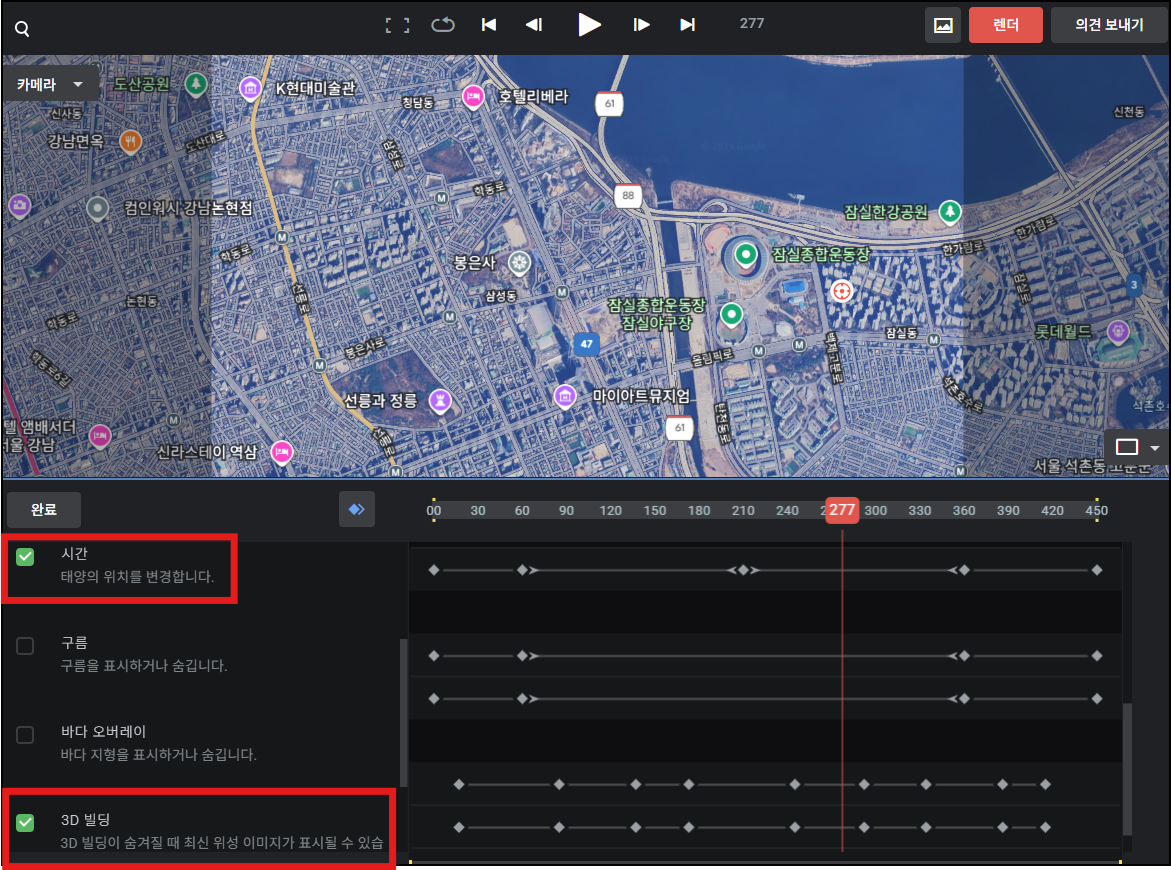
Task: Check the 바다 오버레이 checkbox
Action: click(x=25, y=735)
